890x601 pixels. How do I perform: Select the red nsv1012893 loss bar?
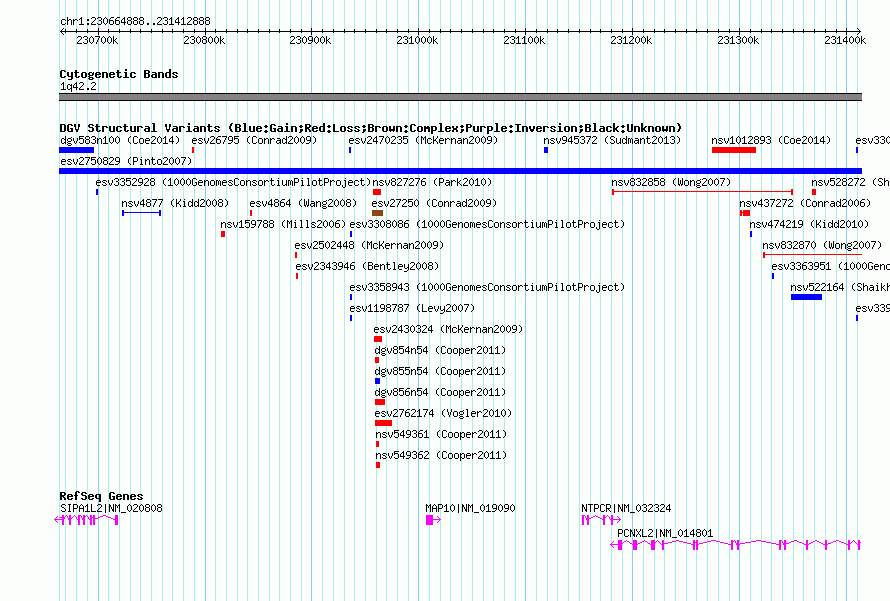tap(734, 150)
